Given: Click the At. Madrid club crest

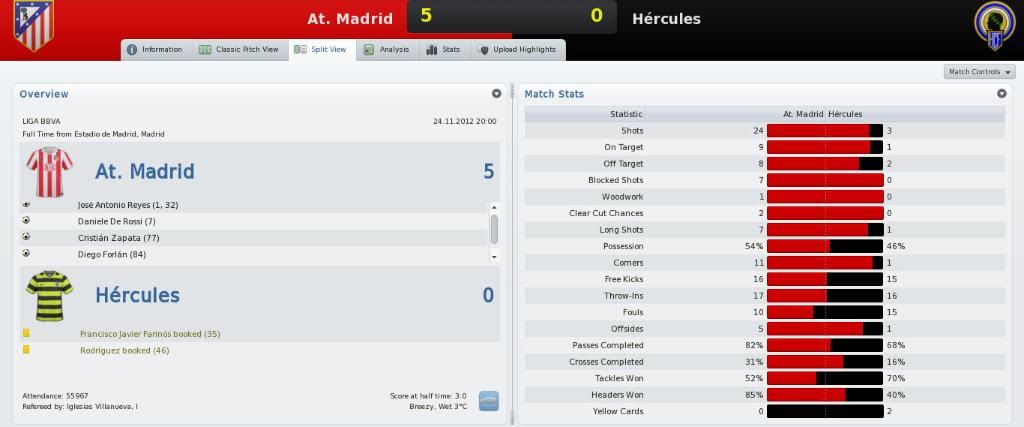Looking at the screenshot, I should click(33, 25).
